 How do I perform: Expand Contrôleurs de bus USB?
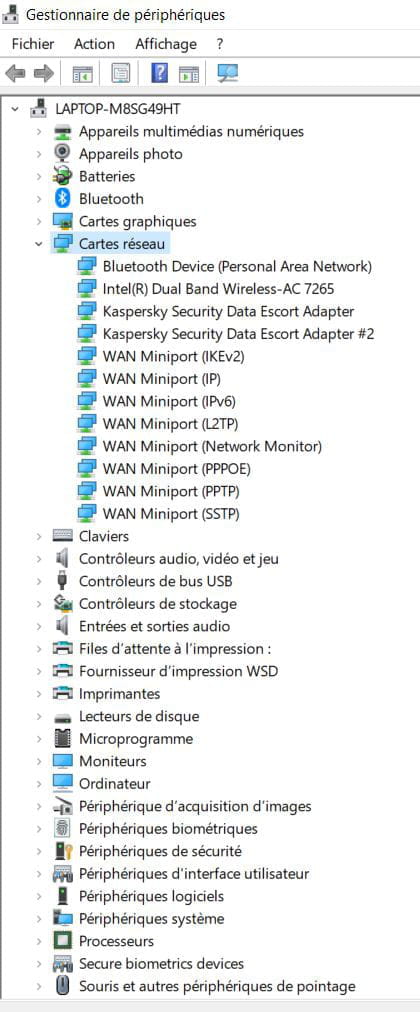click(39, 582)
